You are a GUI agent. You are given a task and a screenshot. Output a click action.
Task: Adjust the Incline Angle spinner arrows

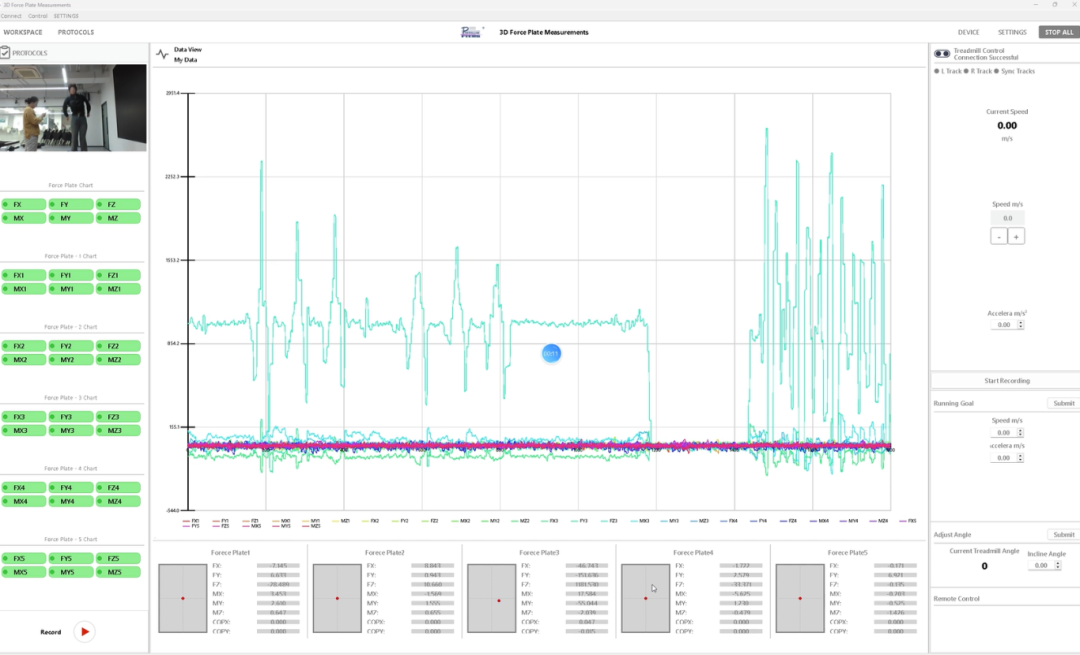coord(1055,565)
